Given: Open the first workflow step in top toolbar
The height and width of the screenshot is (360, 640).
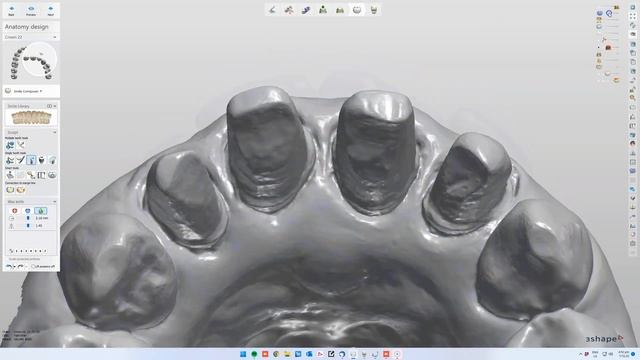Looking at the screenshot, I should 272,10.
